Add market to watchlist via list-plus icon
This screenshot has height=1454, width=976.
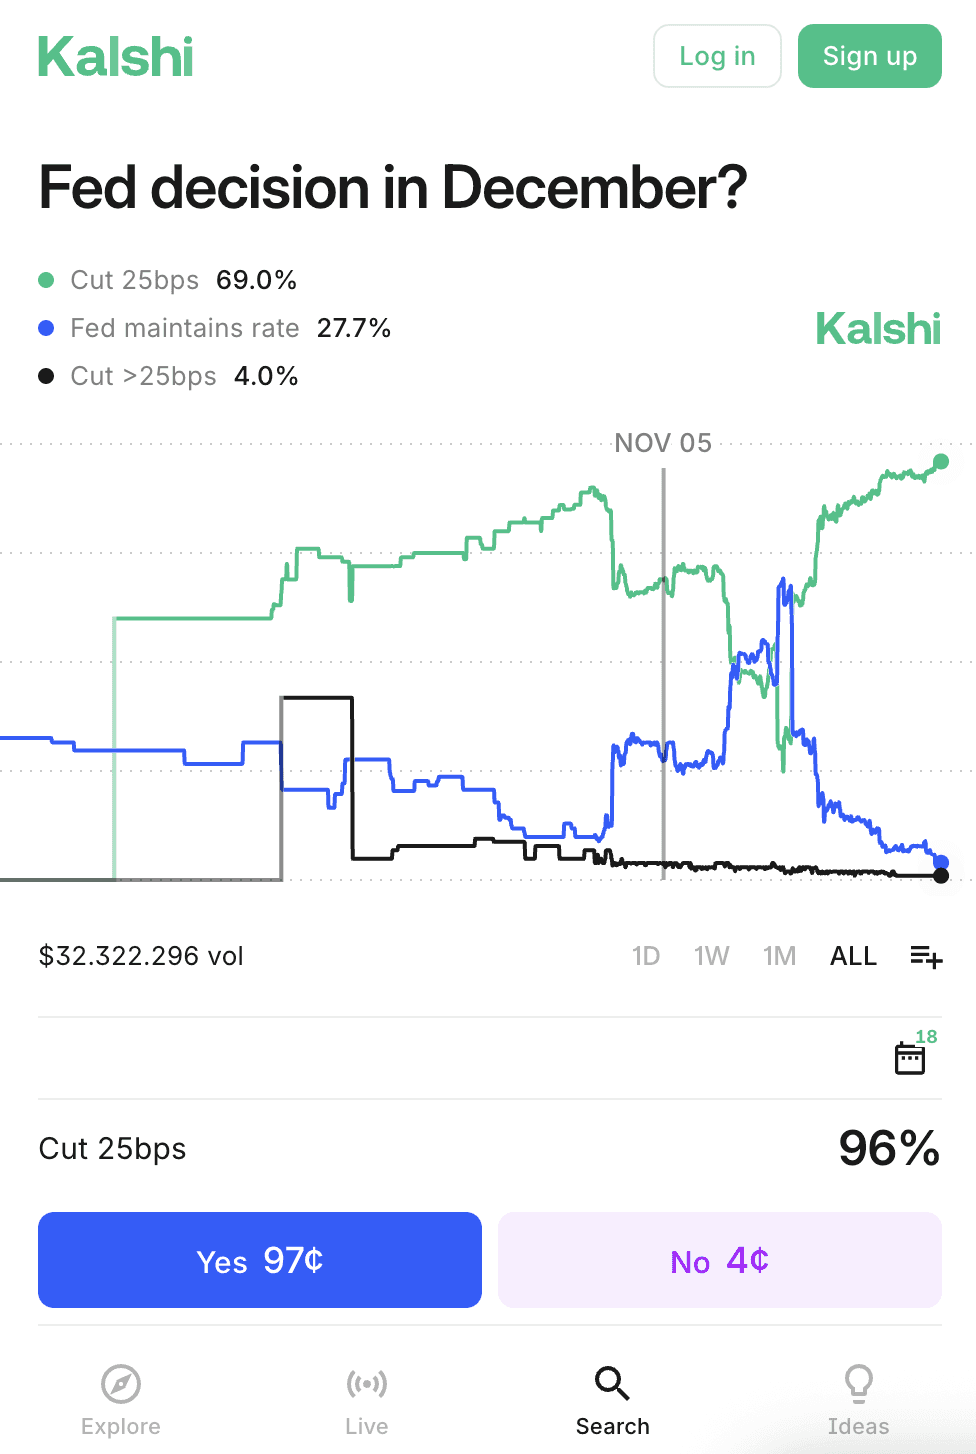(x=924, y=956)
